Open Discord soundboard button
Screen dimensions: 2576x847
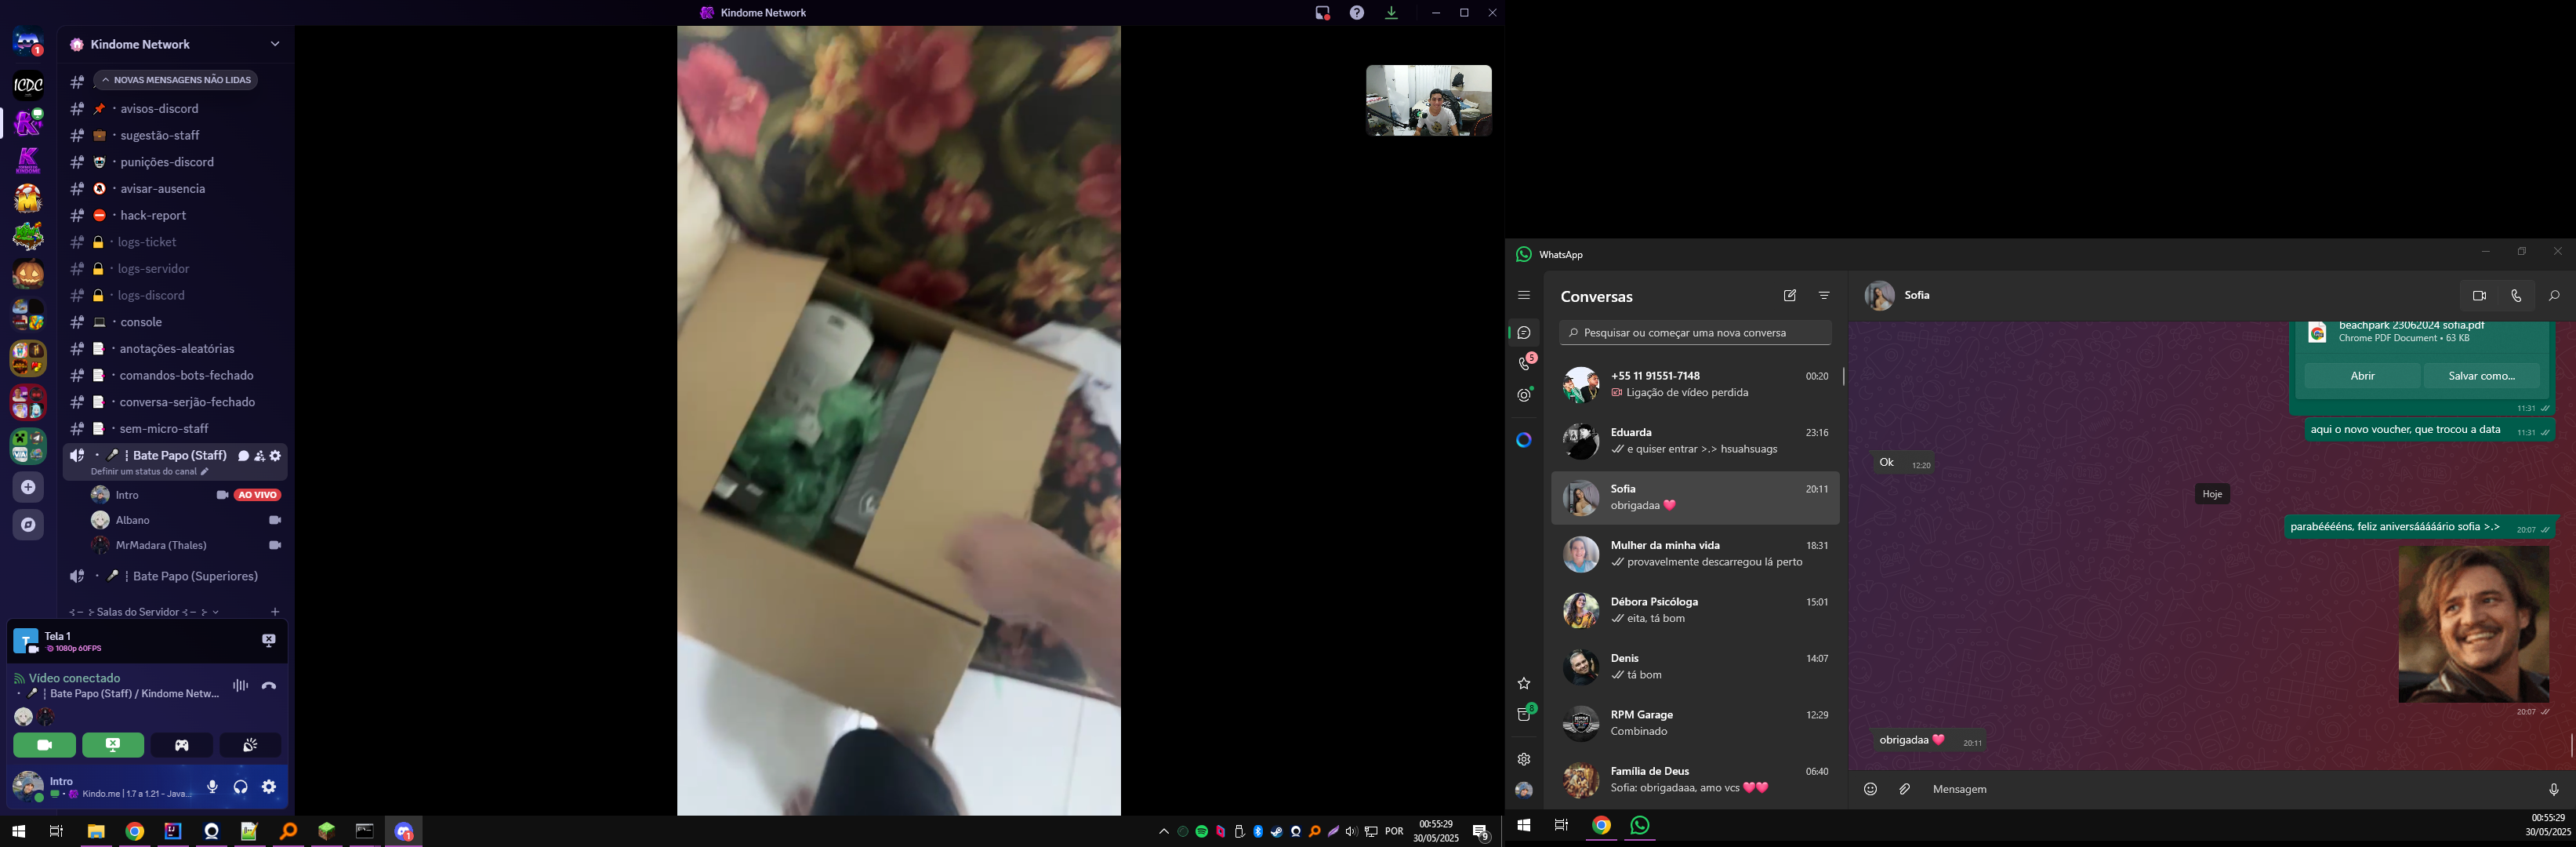(x=250, y=745)
